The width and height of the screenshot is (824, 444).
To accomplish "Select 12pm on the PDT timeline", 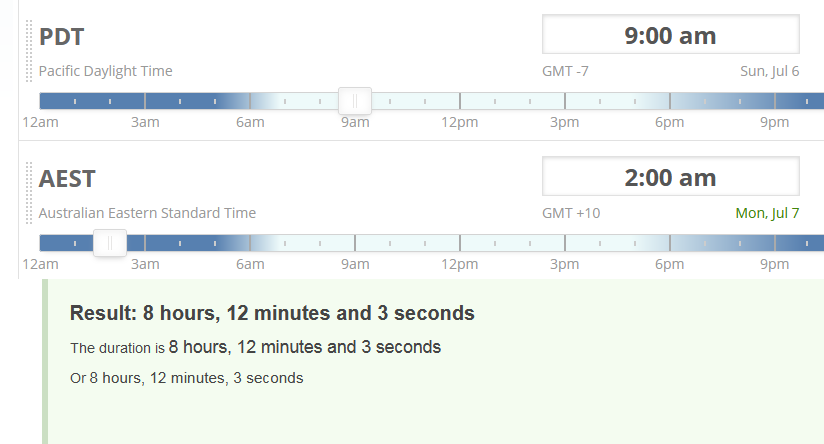I will [x=460, y=101].
